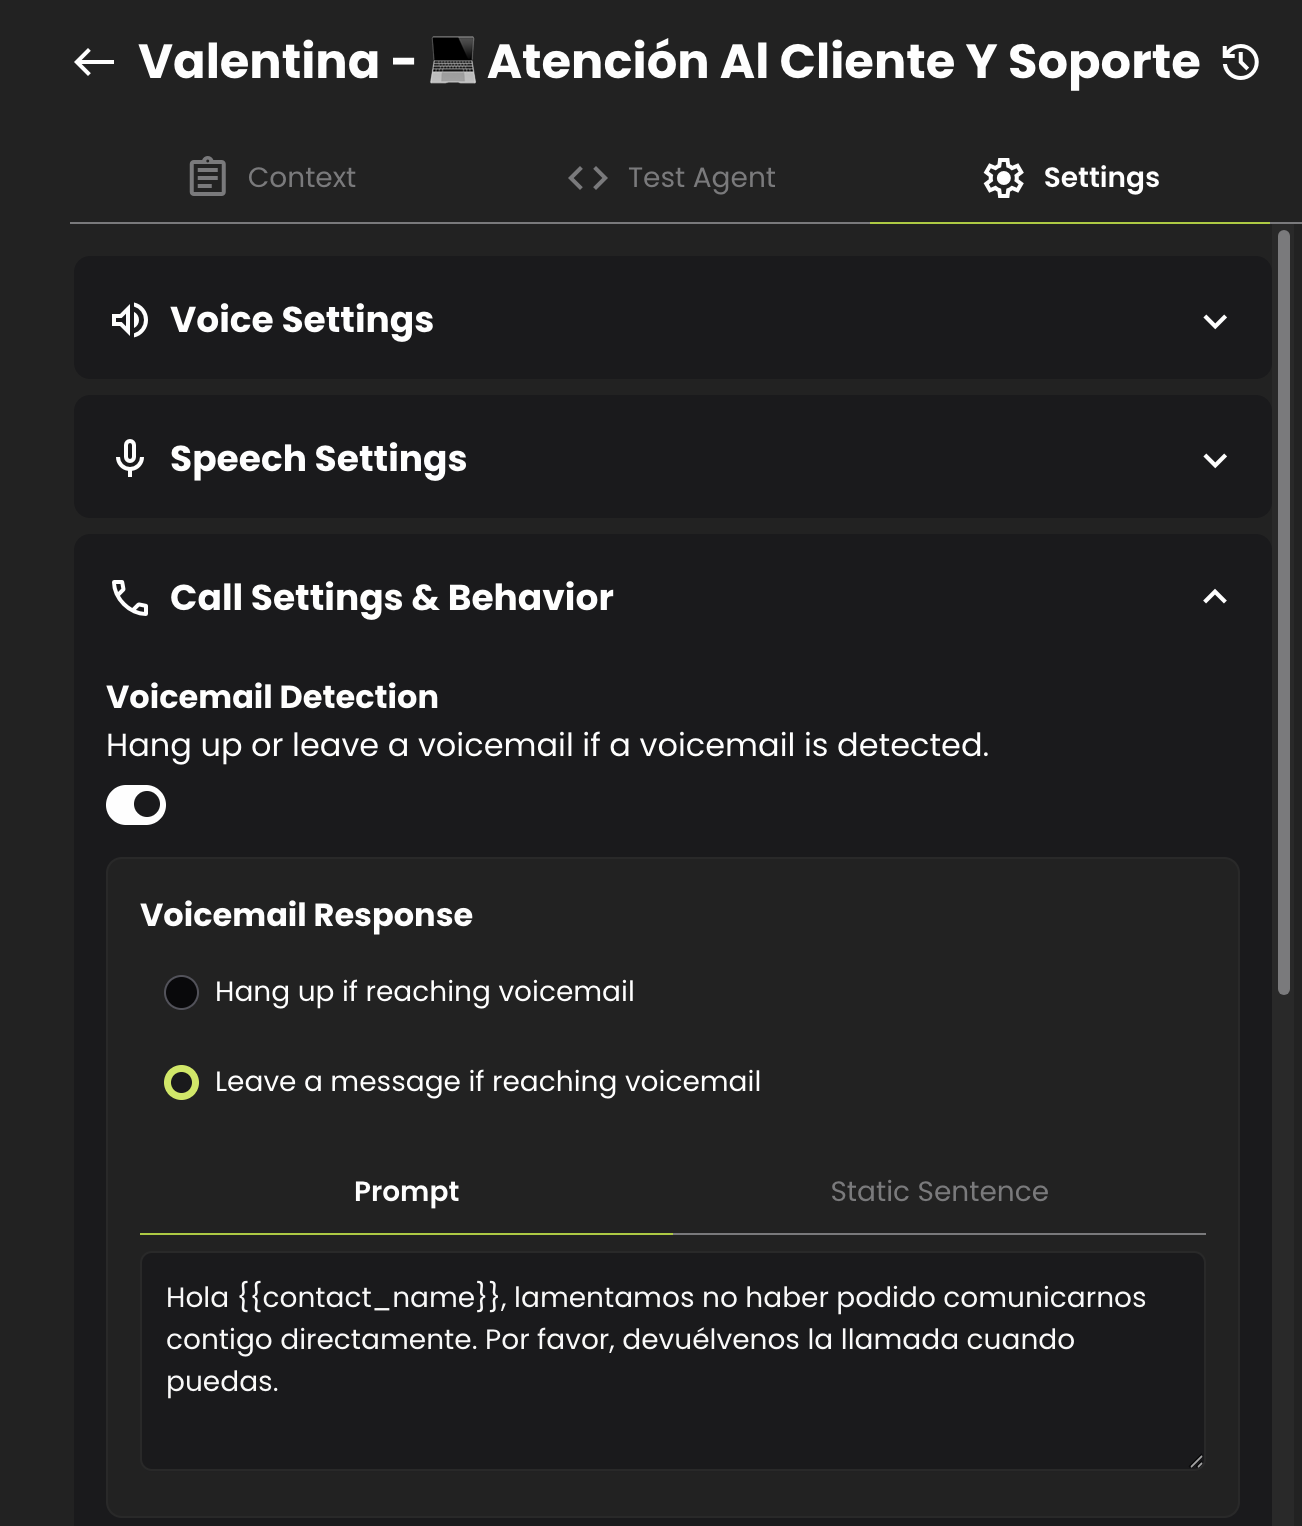
Task: Open the Test Agent tab label
Action: click(701, 177)
